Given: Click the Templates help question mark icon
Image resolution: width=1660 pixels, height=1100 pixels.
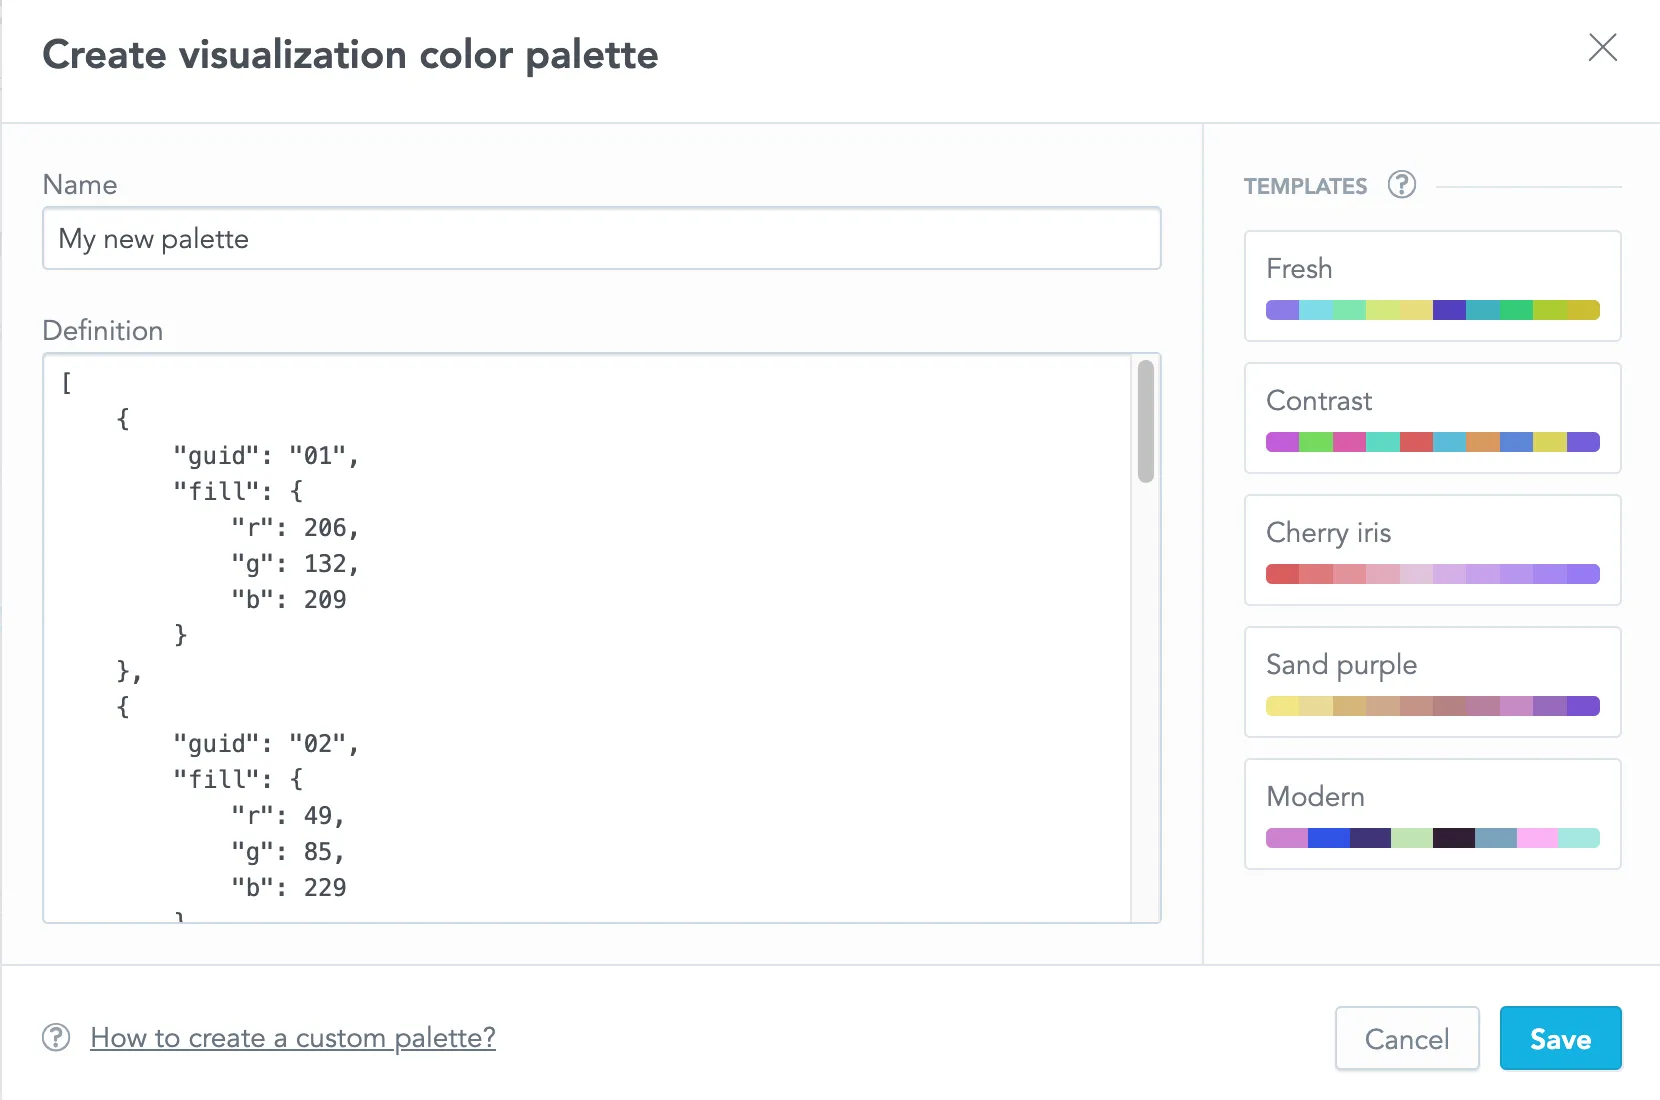Looking at the screenshot, I should coord(1401,185).
